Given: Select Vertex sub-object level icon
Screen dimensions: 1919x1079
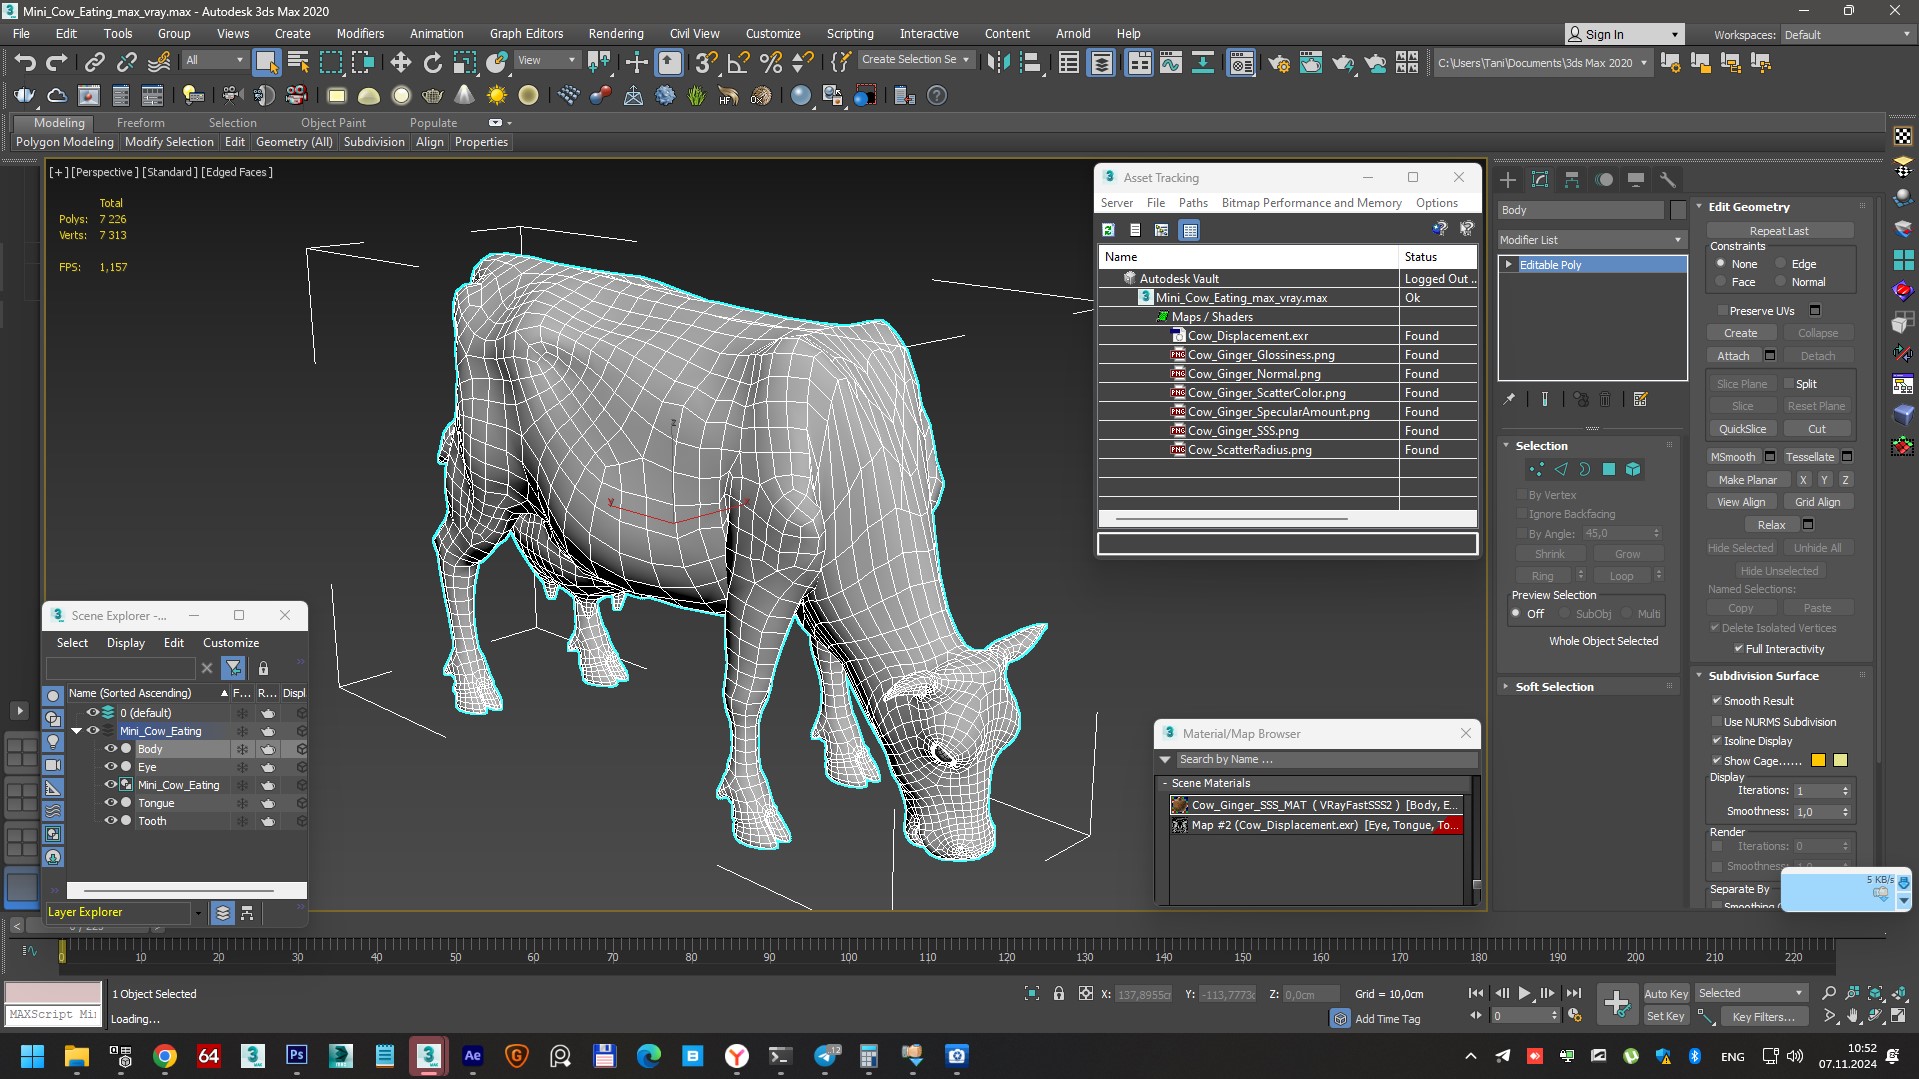Looking at the screenshot, I should 1536,469.
